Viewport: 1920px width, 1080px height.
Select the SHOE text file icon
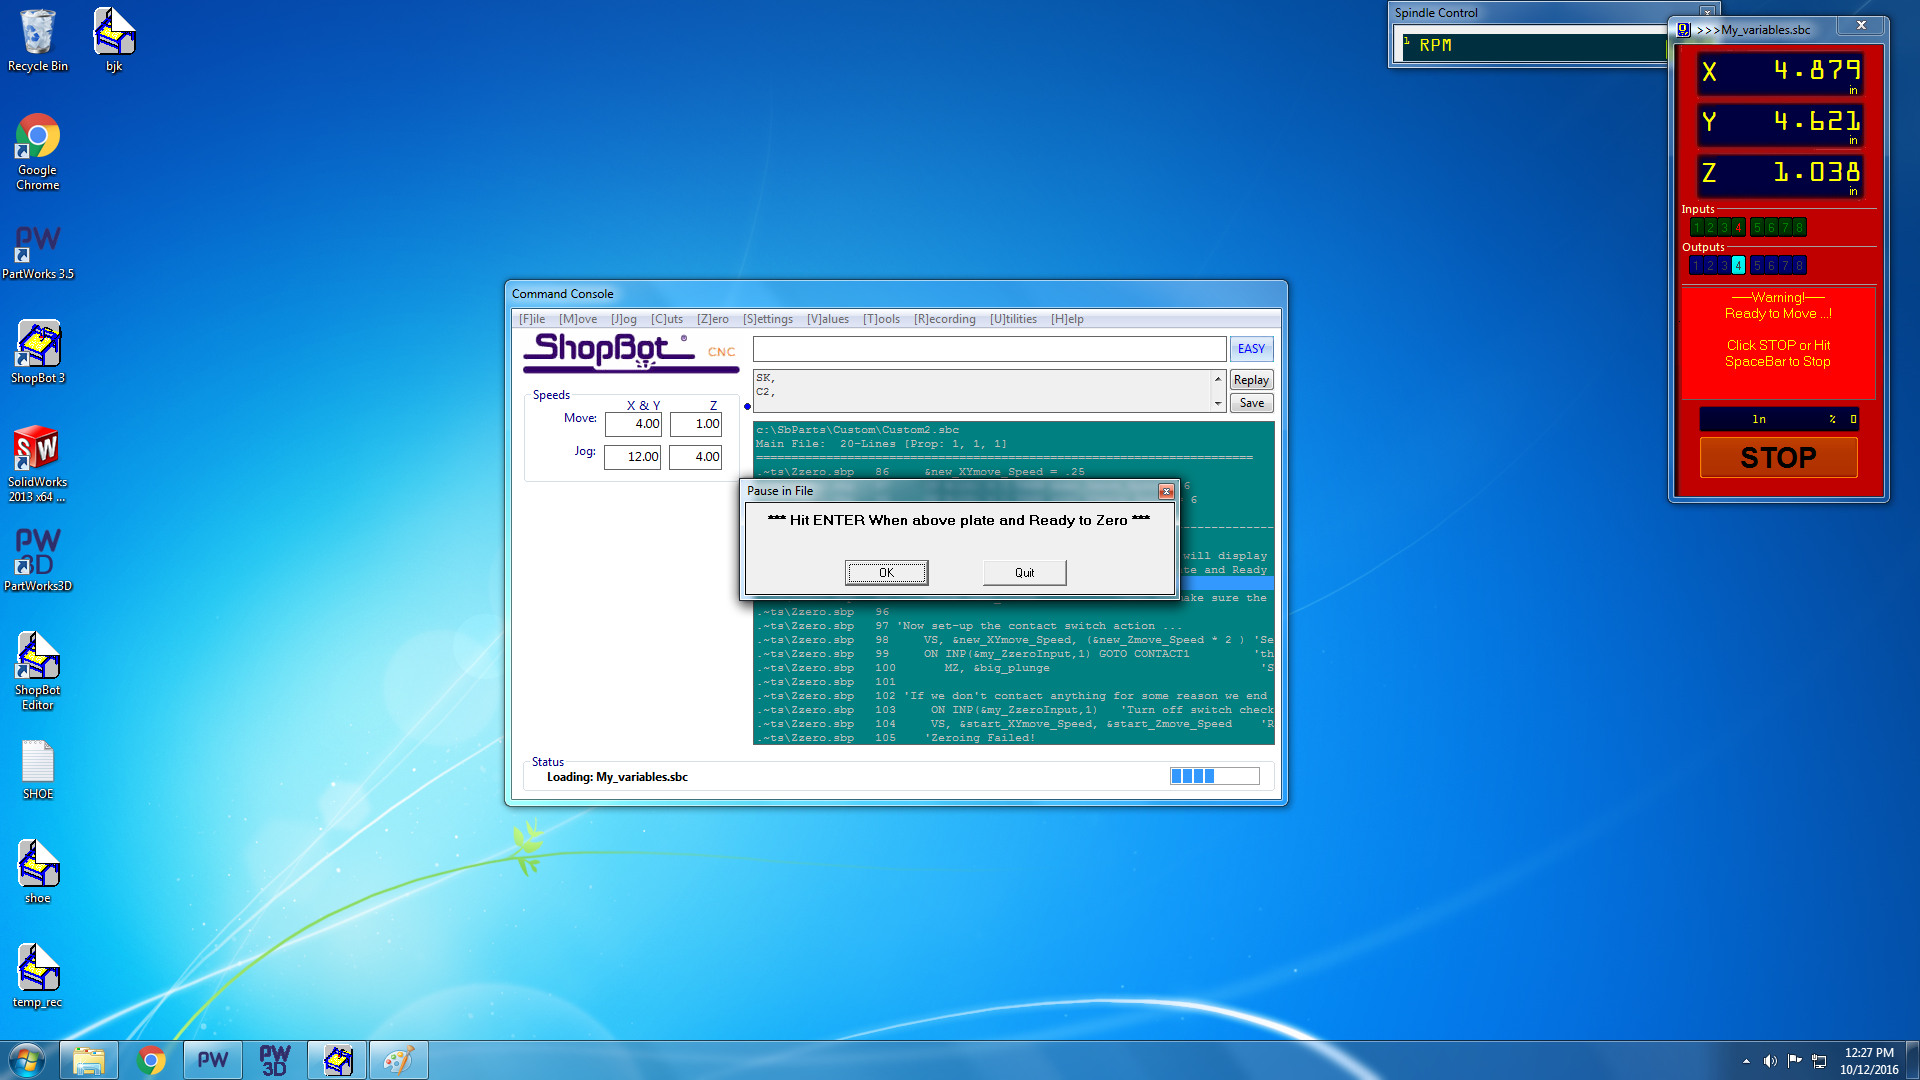[x=38, y=770]
